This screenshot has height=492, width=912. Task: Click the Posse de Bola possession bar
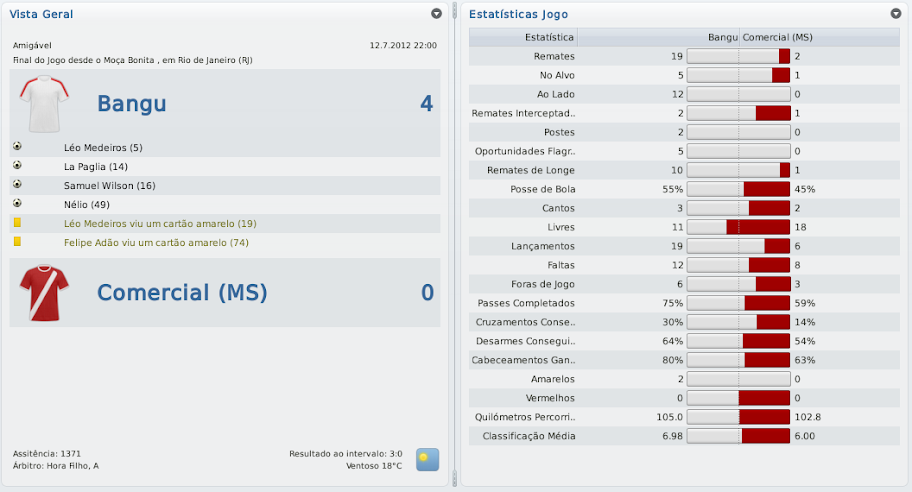tap(739, 189)
